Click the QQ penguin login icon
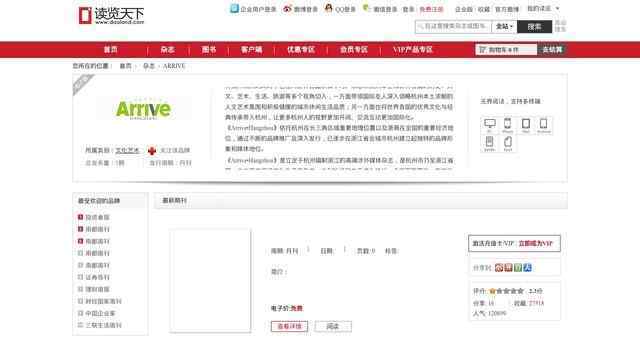Viewport: 640px width, 360px height. click(329, 8)
